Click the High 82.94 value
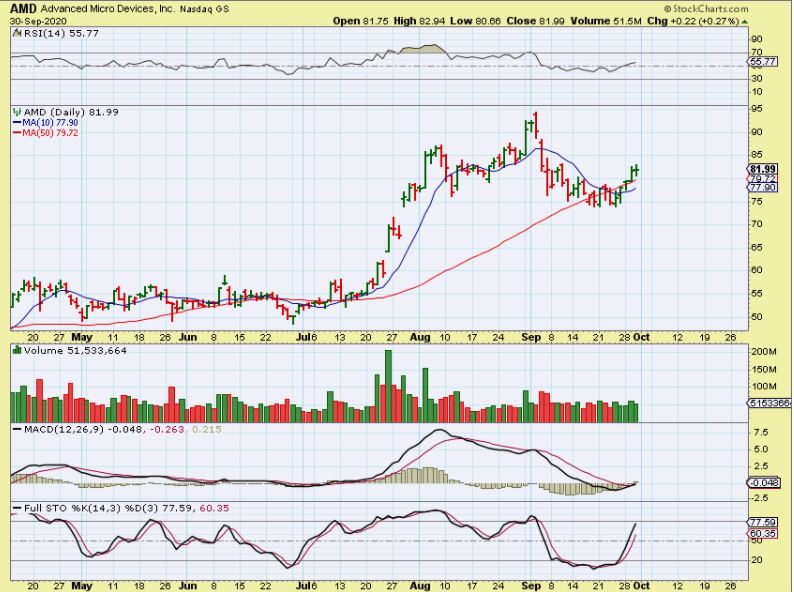This screenshot has height=592, width=794. 419,21
